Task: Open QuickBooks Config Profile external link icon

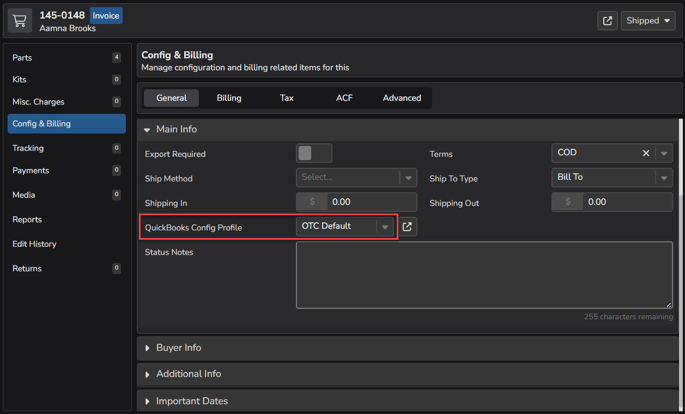Action: tap(407, 227)
